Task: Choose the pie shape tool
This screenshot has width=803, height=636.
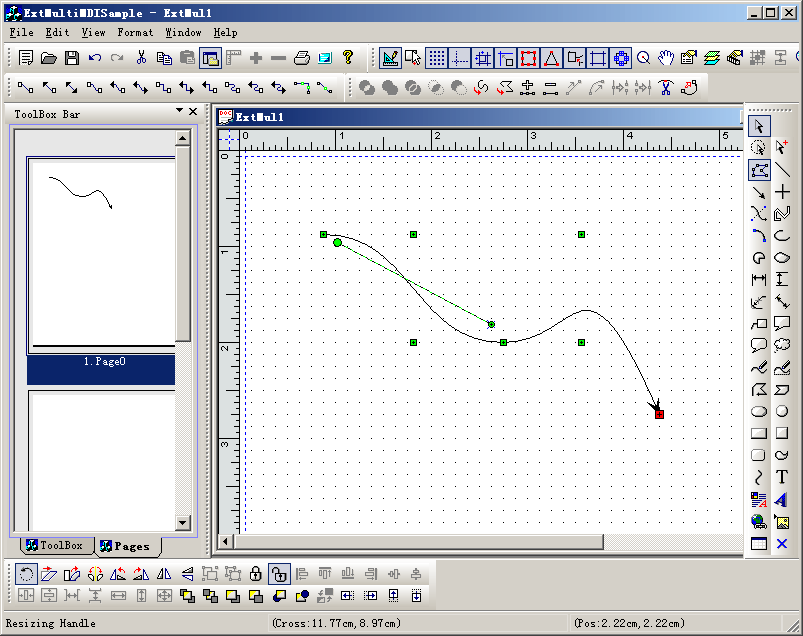Action: point(759,258)
